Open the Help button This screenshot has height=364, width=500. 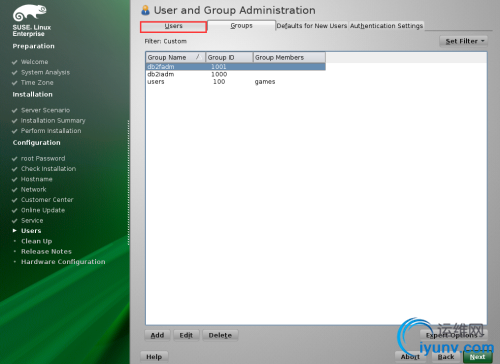(x=154, y=357)
